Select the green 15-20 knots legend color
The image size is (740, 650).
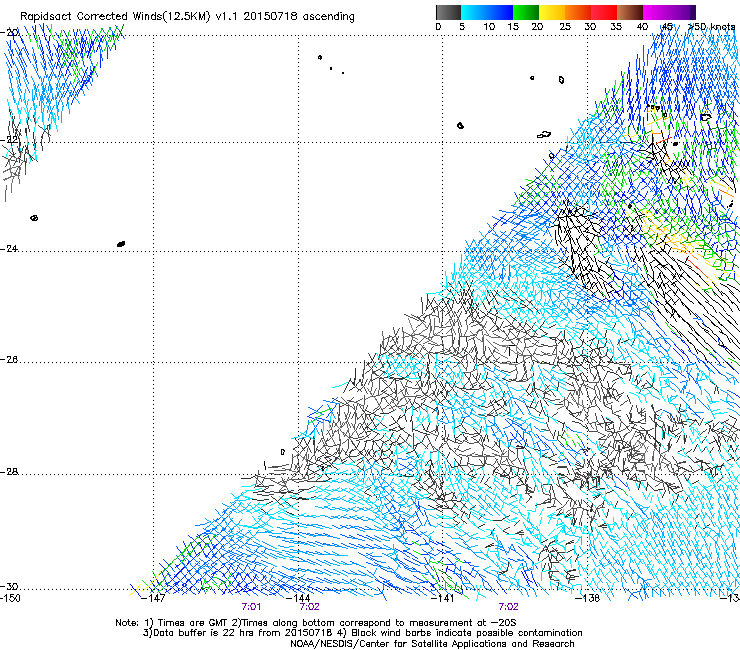[x=526, y=12]
